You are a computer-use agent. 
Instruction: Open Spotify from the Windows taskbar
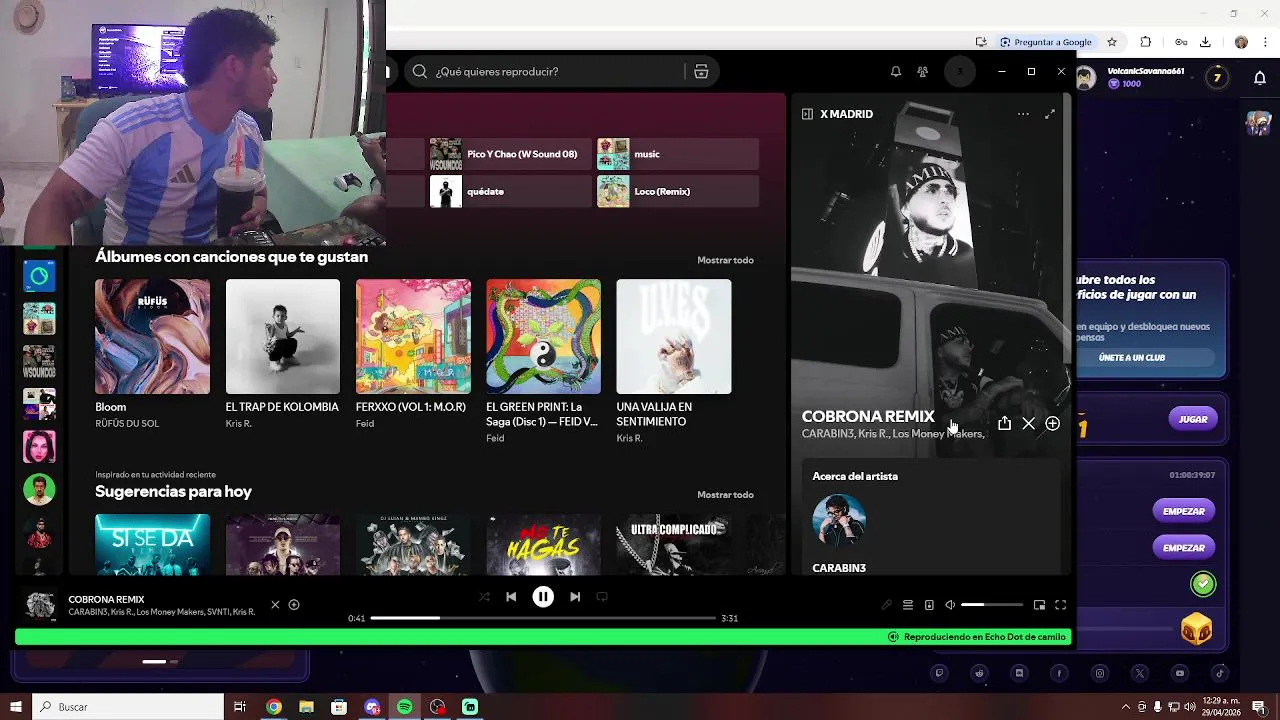tap(404, 707)
